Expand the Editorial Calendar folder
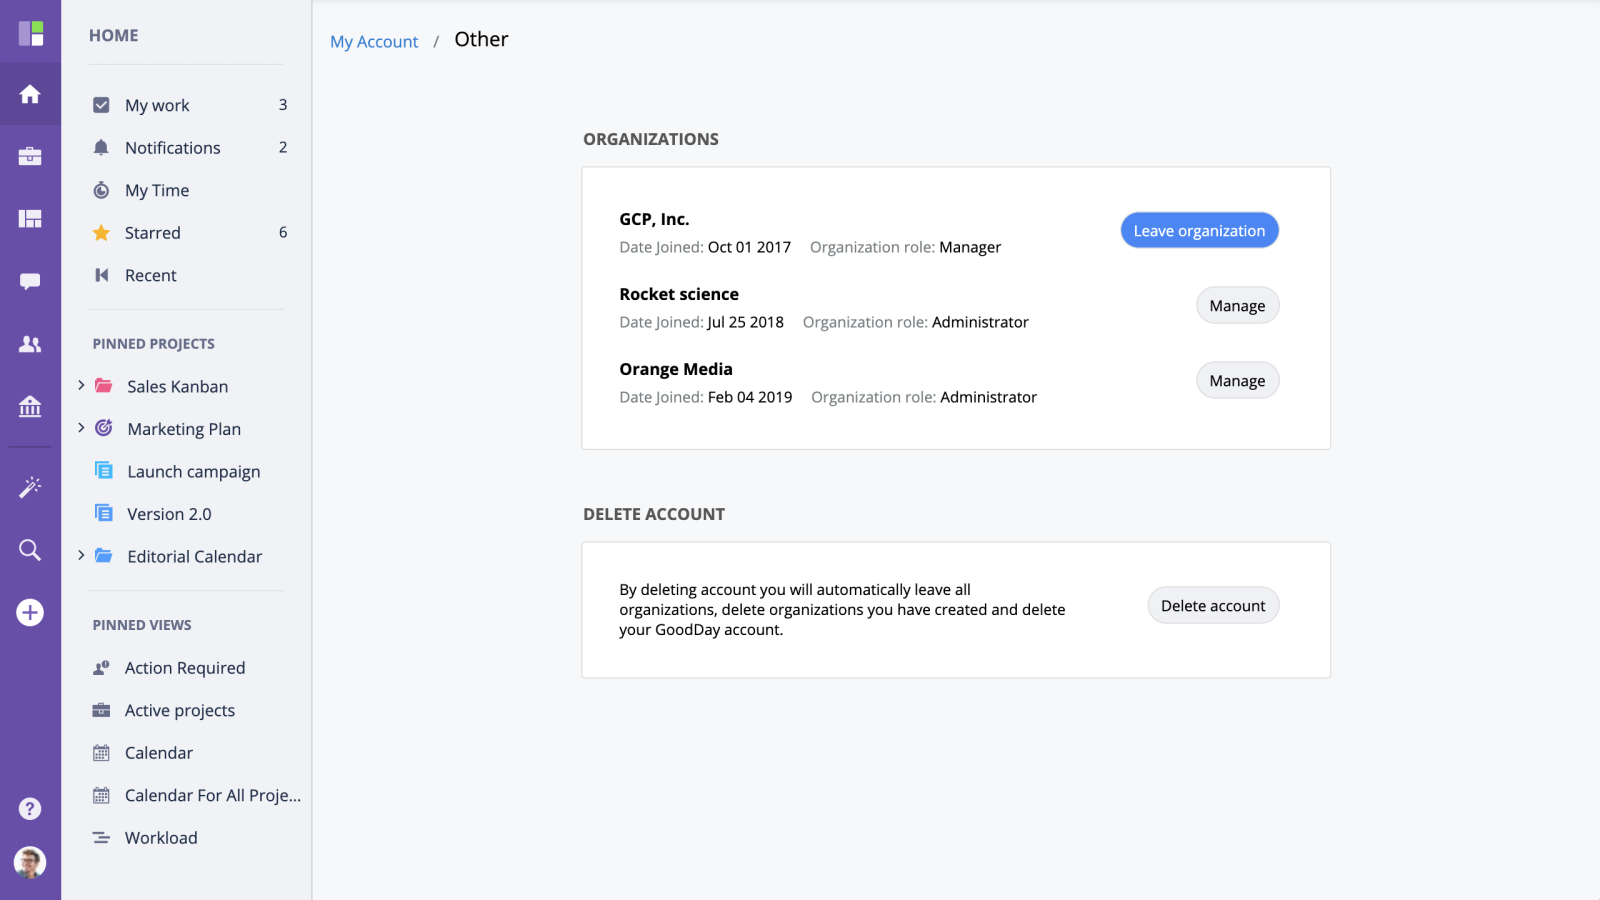The width and height of the screenshot is (1600, 900). 81,555
